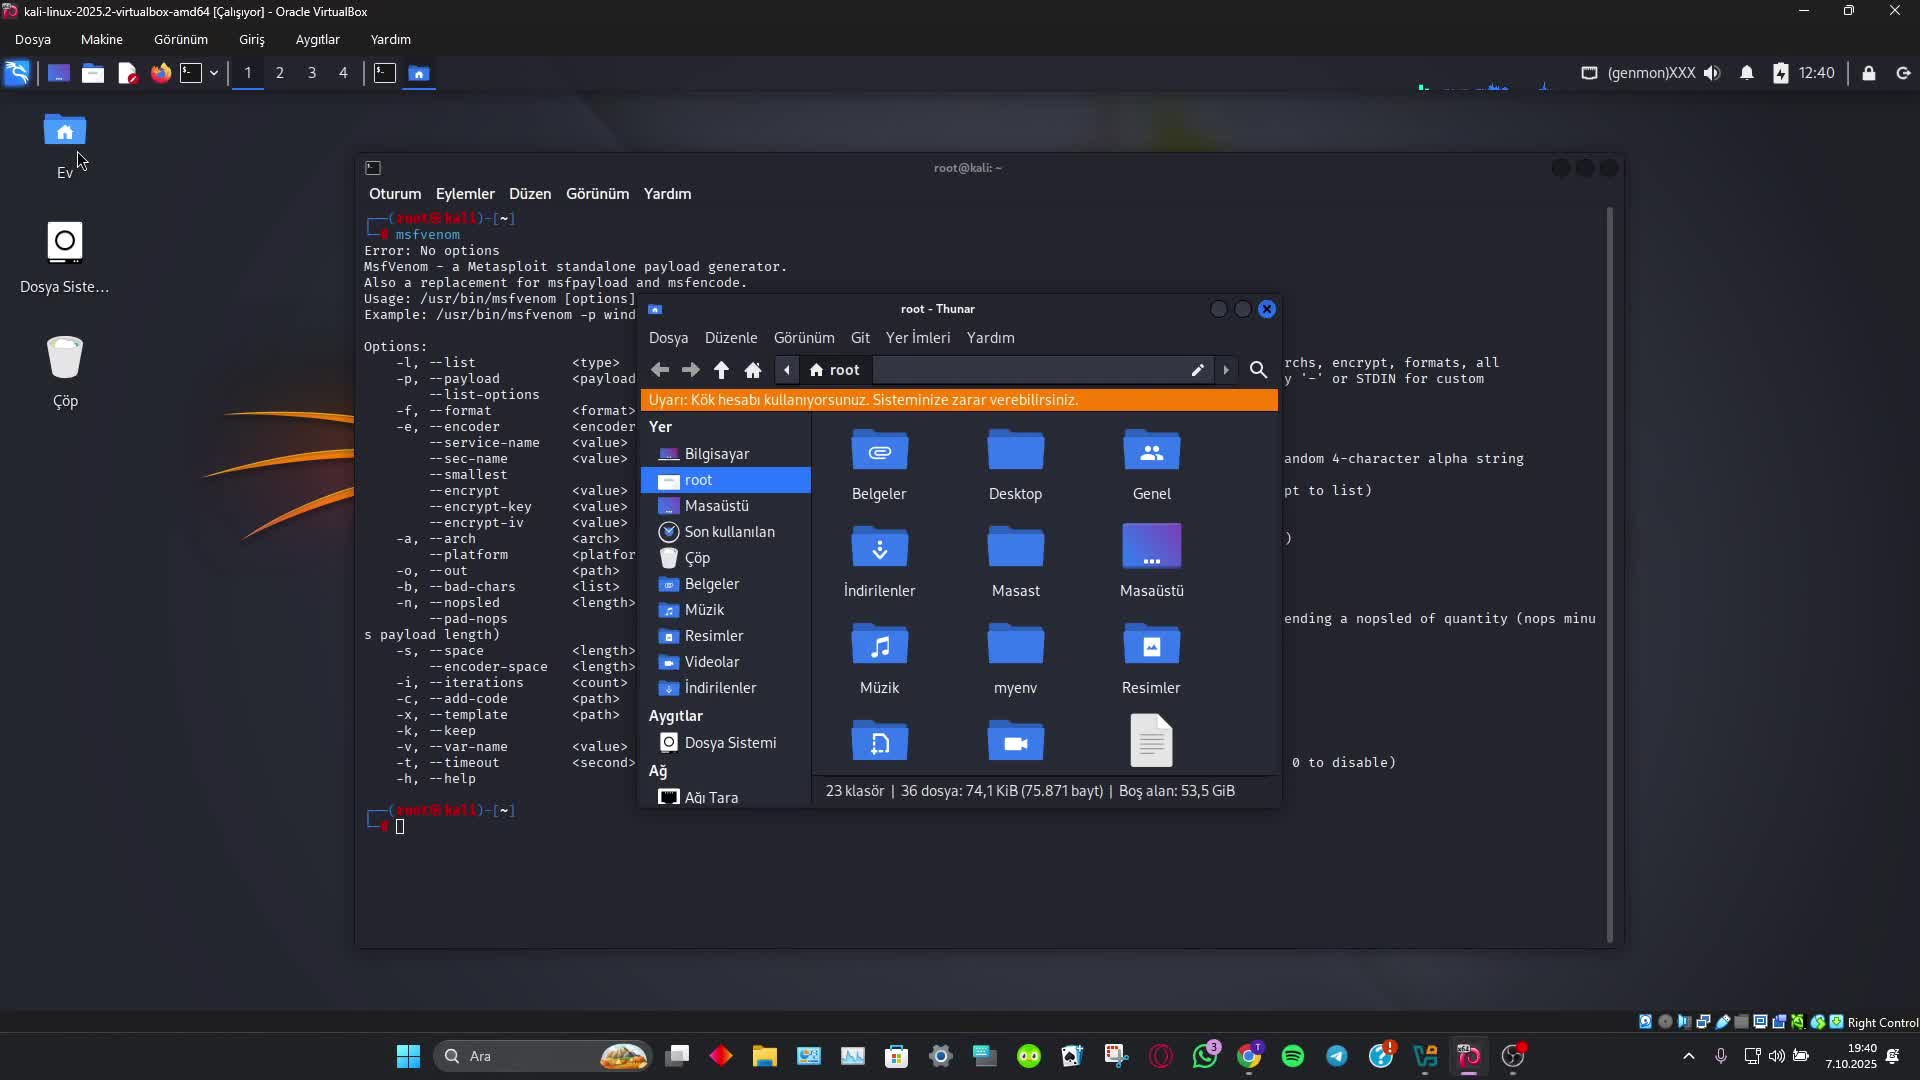
Task: Click path bar left scroll arrow
Action: tap(787, 370)
